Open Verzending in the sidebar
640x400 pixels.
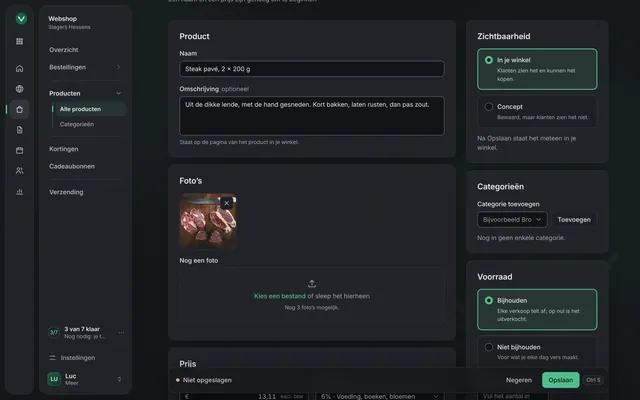coord(66,192)
